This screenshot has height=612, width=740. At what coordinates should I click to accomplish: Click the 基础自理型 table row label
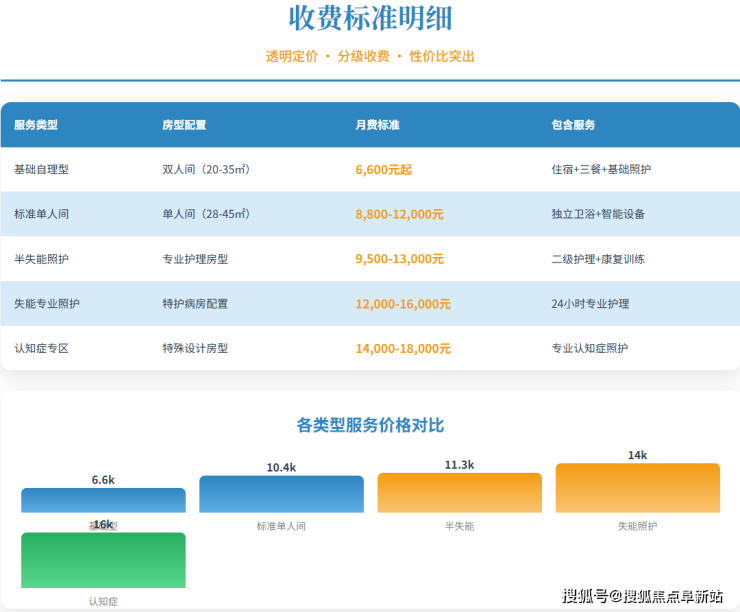(x=42, y=170)
